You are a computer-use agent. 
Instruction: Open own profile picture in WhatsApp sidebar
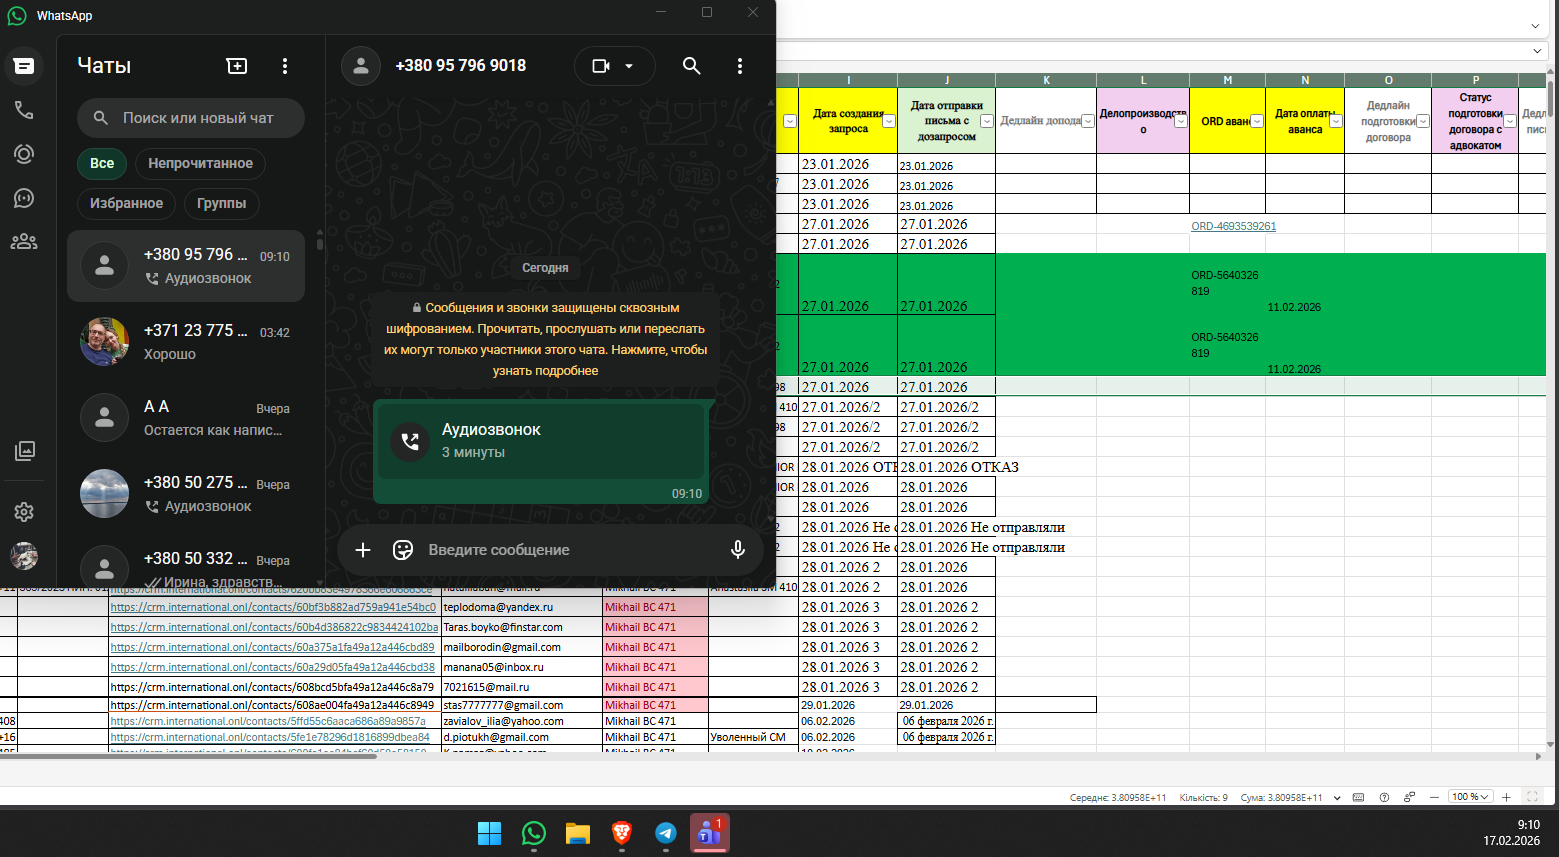coord(24,556)
